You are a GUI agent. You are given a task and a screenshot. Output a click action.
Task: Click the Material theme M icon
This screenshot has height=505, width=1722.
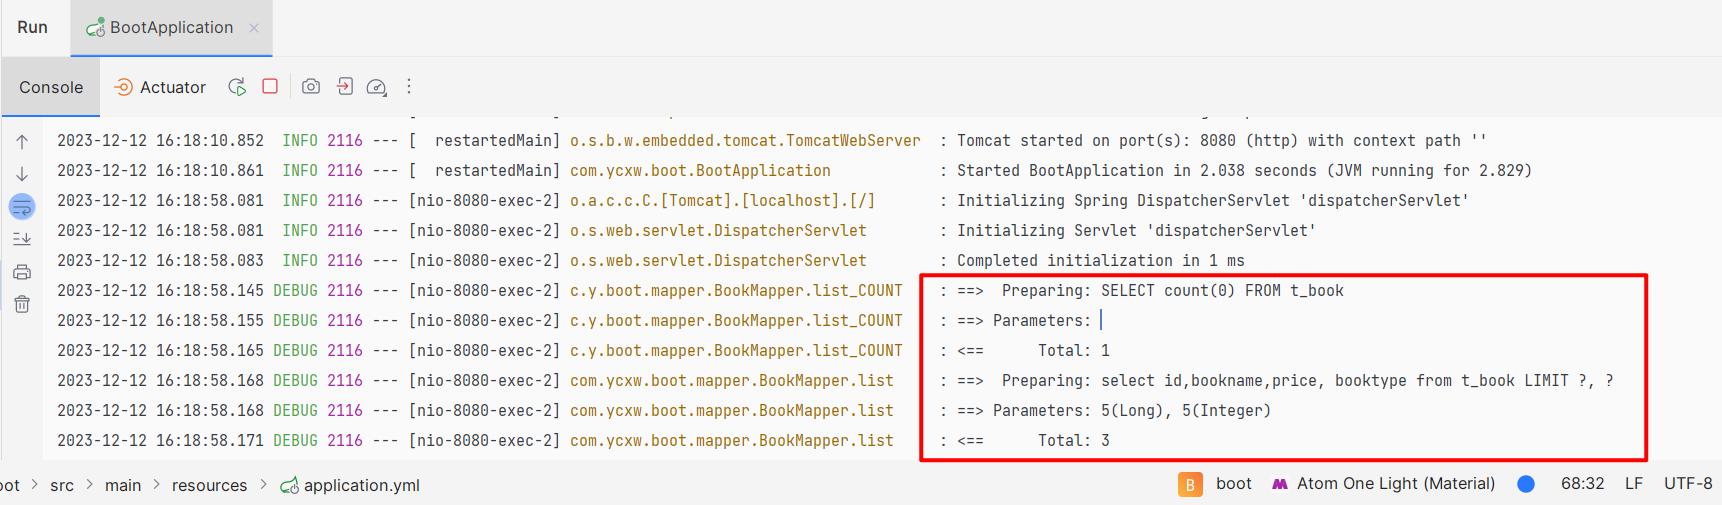pos(1280,484)
